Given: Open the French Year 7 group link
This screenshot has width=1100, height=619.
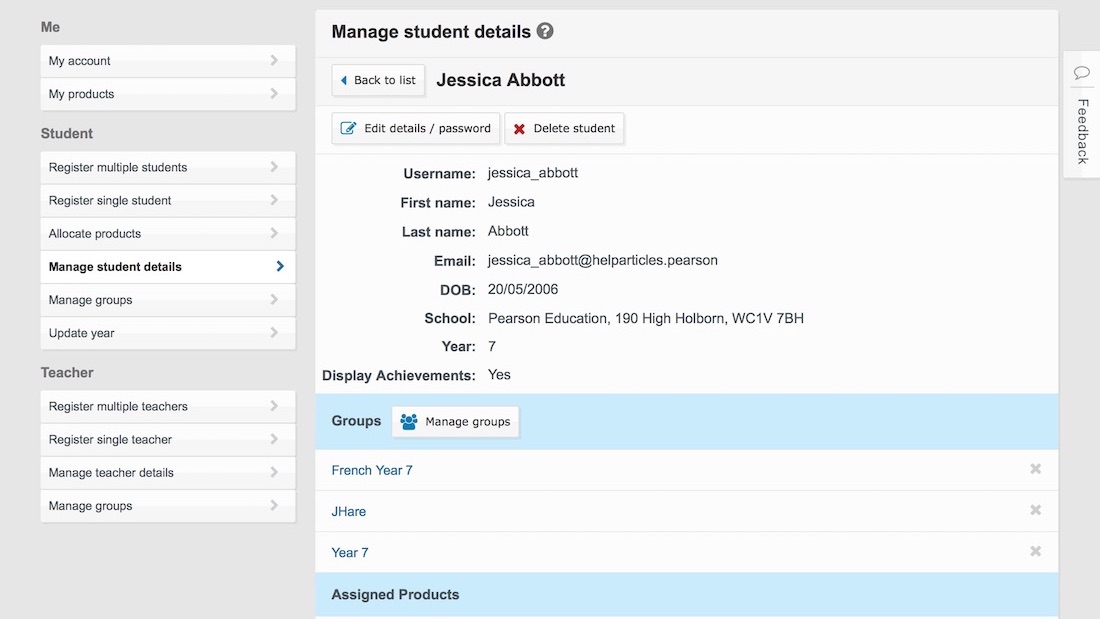Looking at the screenshot, I should [x=371, y=469].
